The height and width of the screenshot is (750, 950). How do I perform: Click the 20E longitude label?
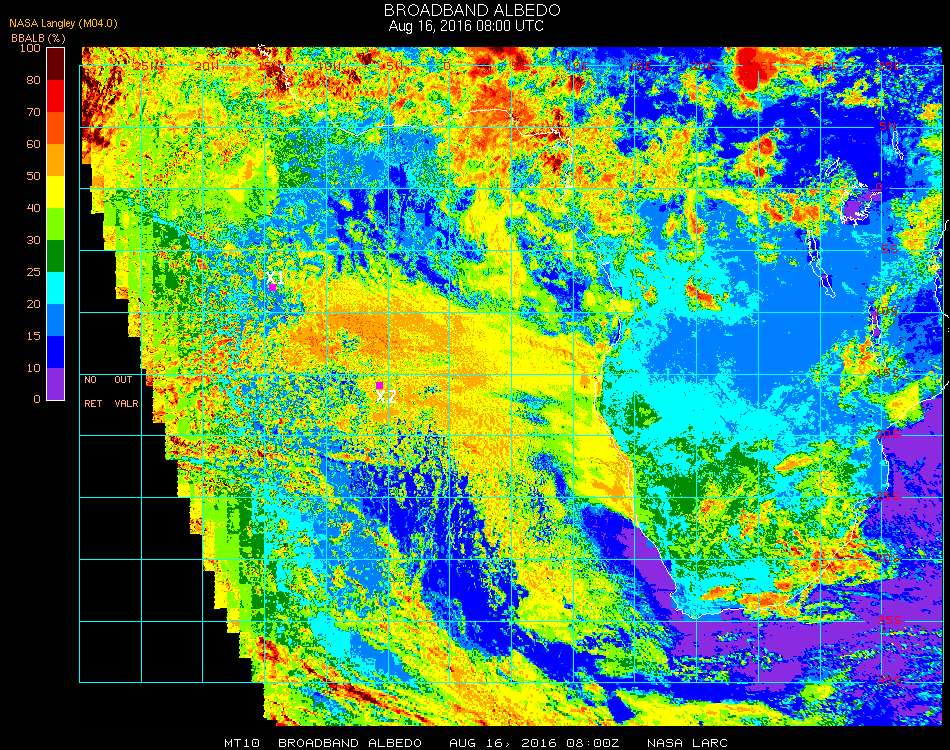(703, 66)
